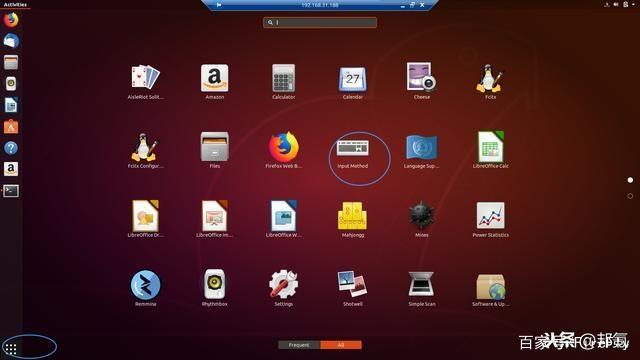Open the Input Method app
Viewport: 640px width, 360px height.
coord(353,154)
